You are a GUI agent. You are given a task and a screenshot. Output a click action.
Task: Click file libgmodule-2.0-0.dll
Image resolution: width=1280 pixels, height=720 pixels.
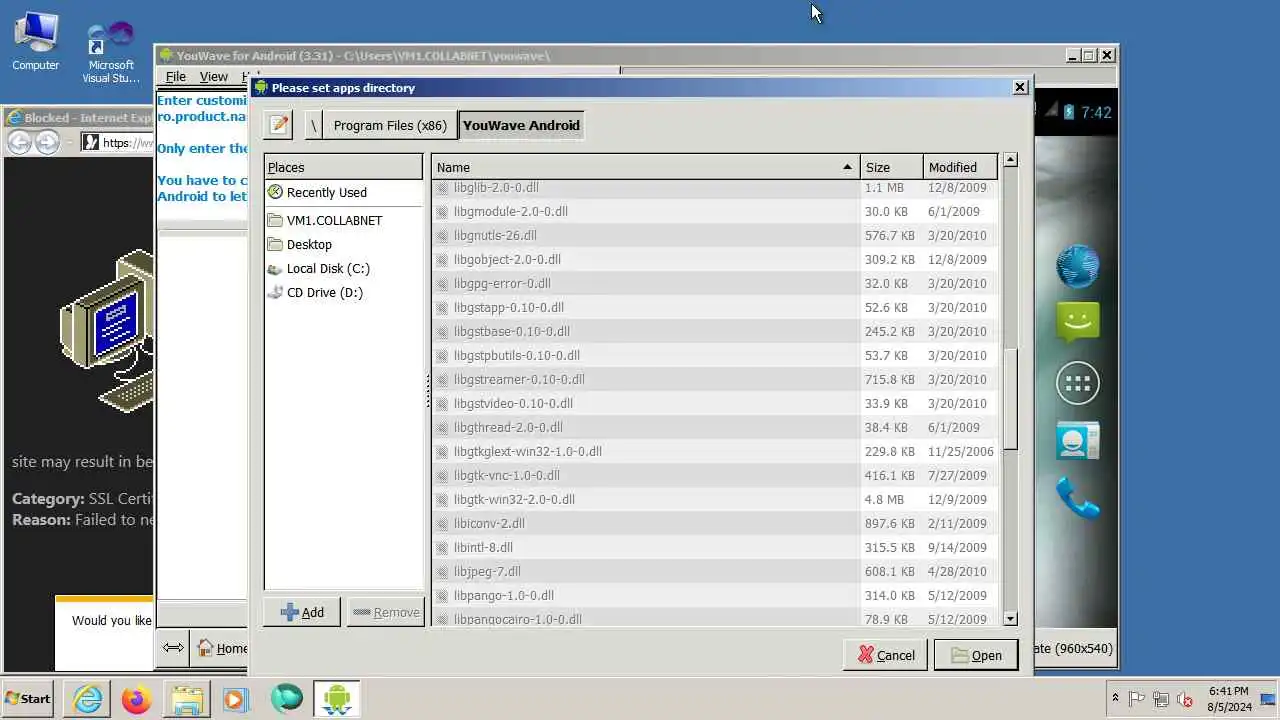pyautogui.click(x=510, y=211)
